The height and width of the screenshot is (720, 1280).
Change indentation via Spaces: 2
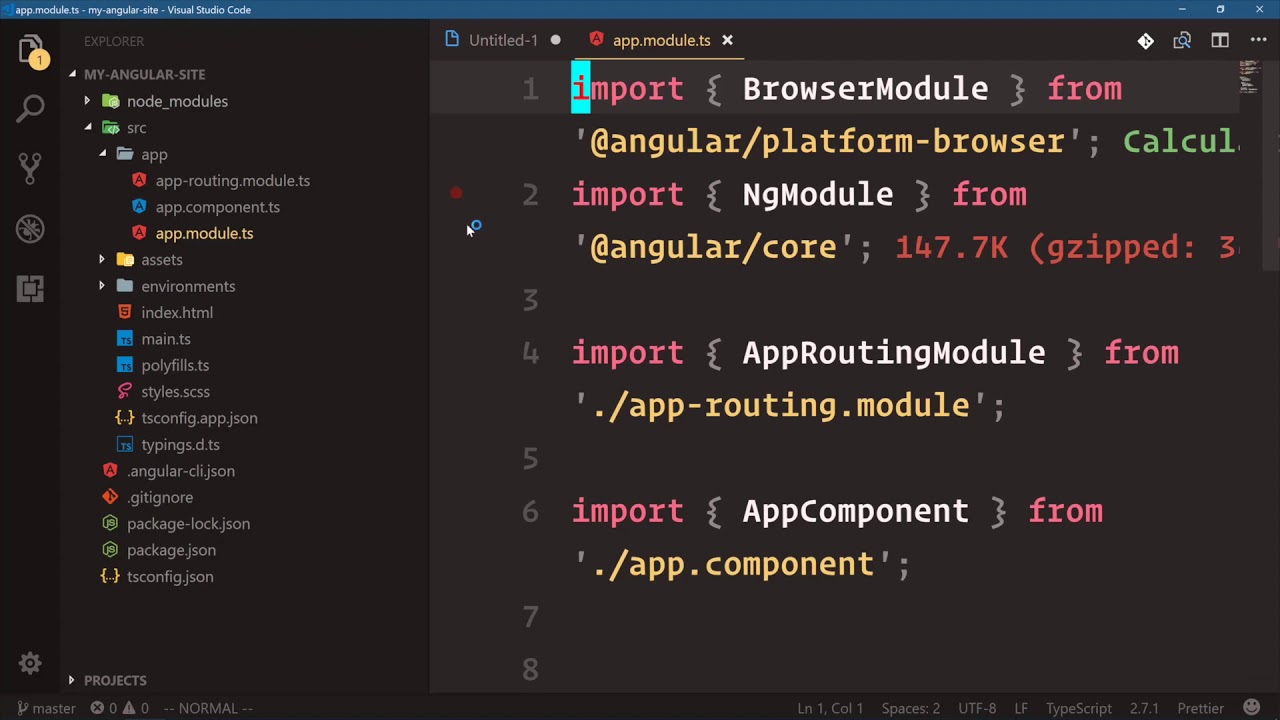[x=910, y=708]
